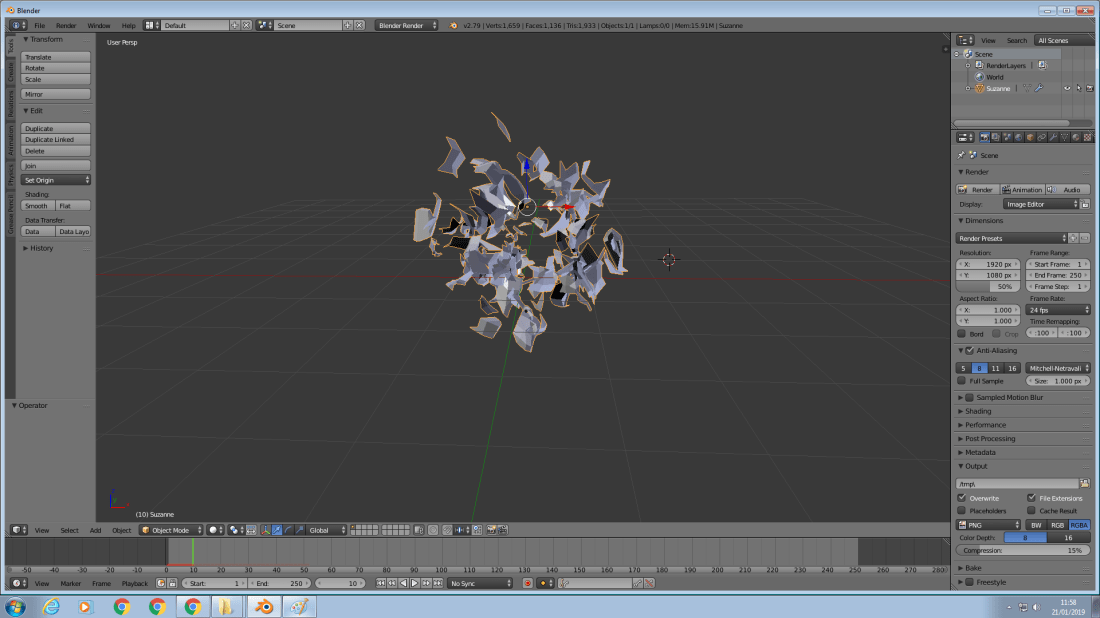Screen dimensions: 1100x618
Task: Disable the Anti-Aliasing checkbox
Action: click(x=968, y=350)
